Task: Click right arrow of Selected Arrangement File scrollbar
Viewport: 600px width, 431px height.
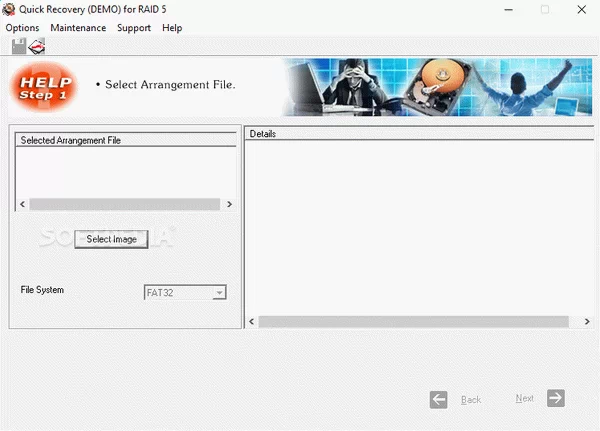Action: [x=229, y=204]
